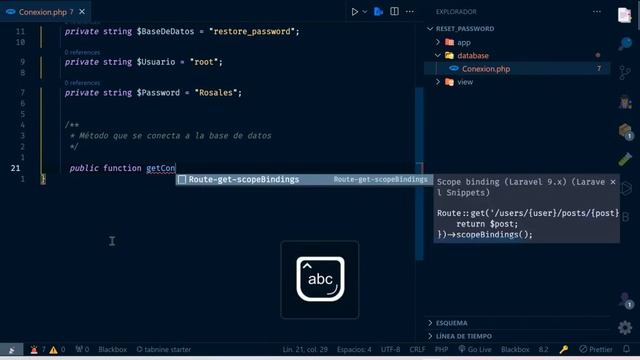Screen dimensions: 640x360
Task: Open the Source Control view icon
Action: point(625,73)
